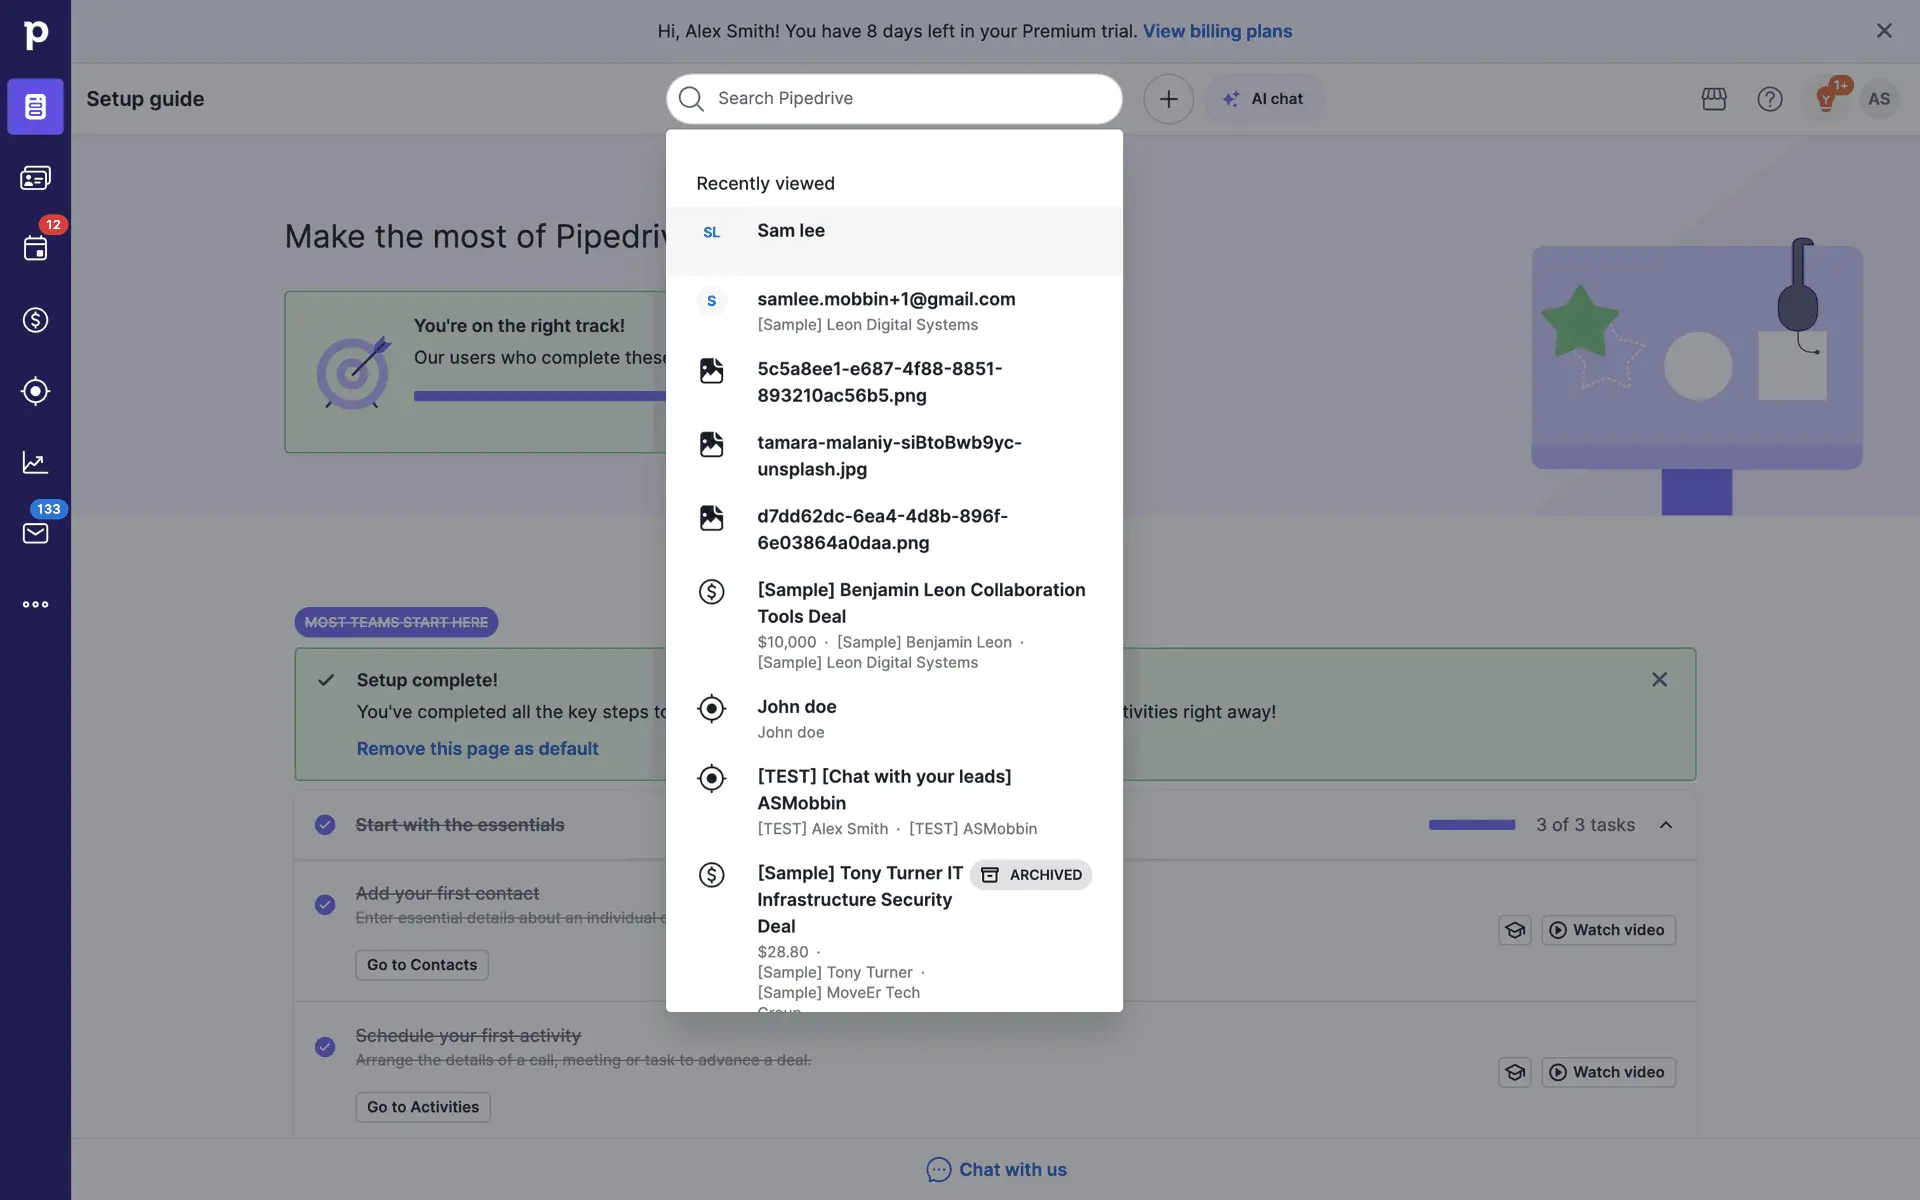The width and height of the screenshot is (1920, 1200).
Task: Select John doe lead in recent results
Action: 796,707
